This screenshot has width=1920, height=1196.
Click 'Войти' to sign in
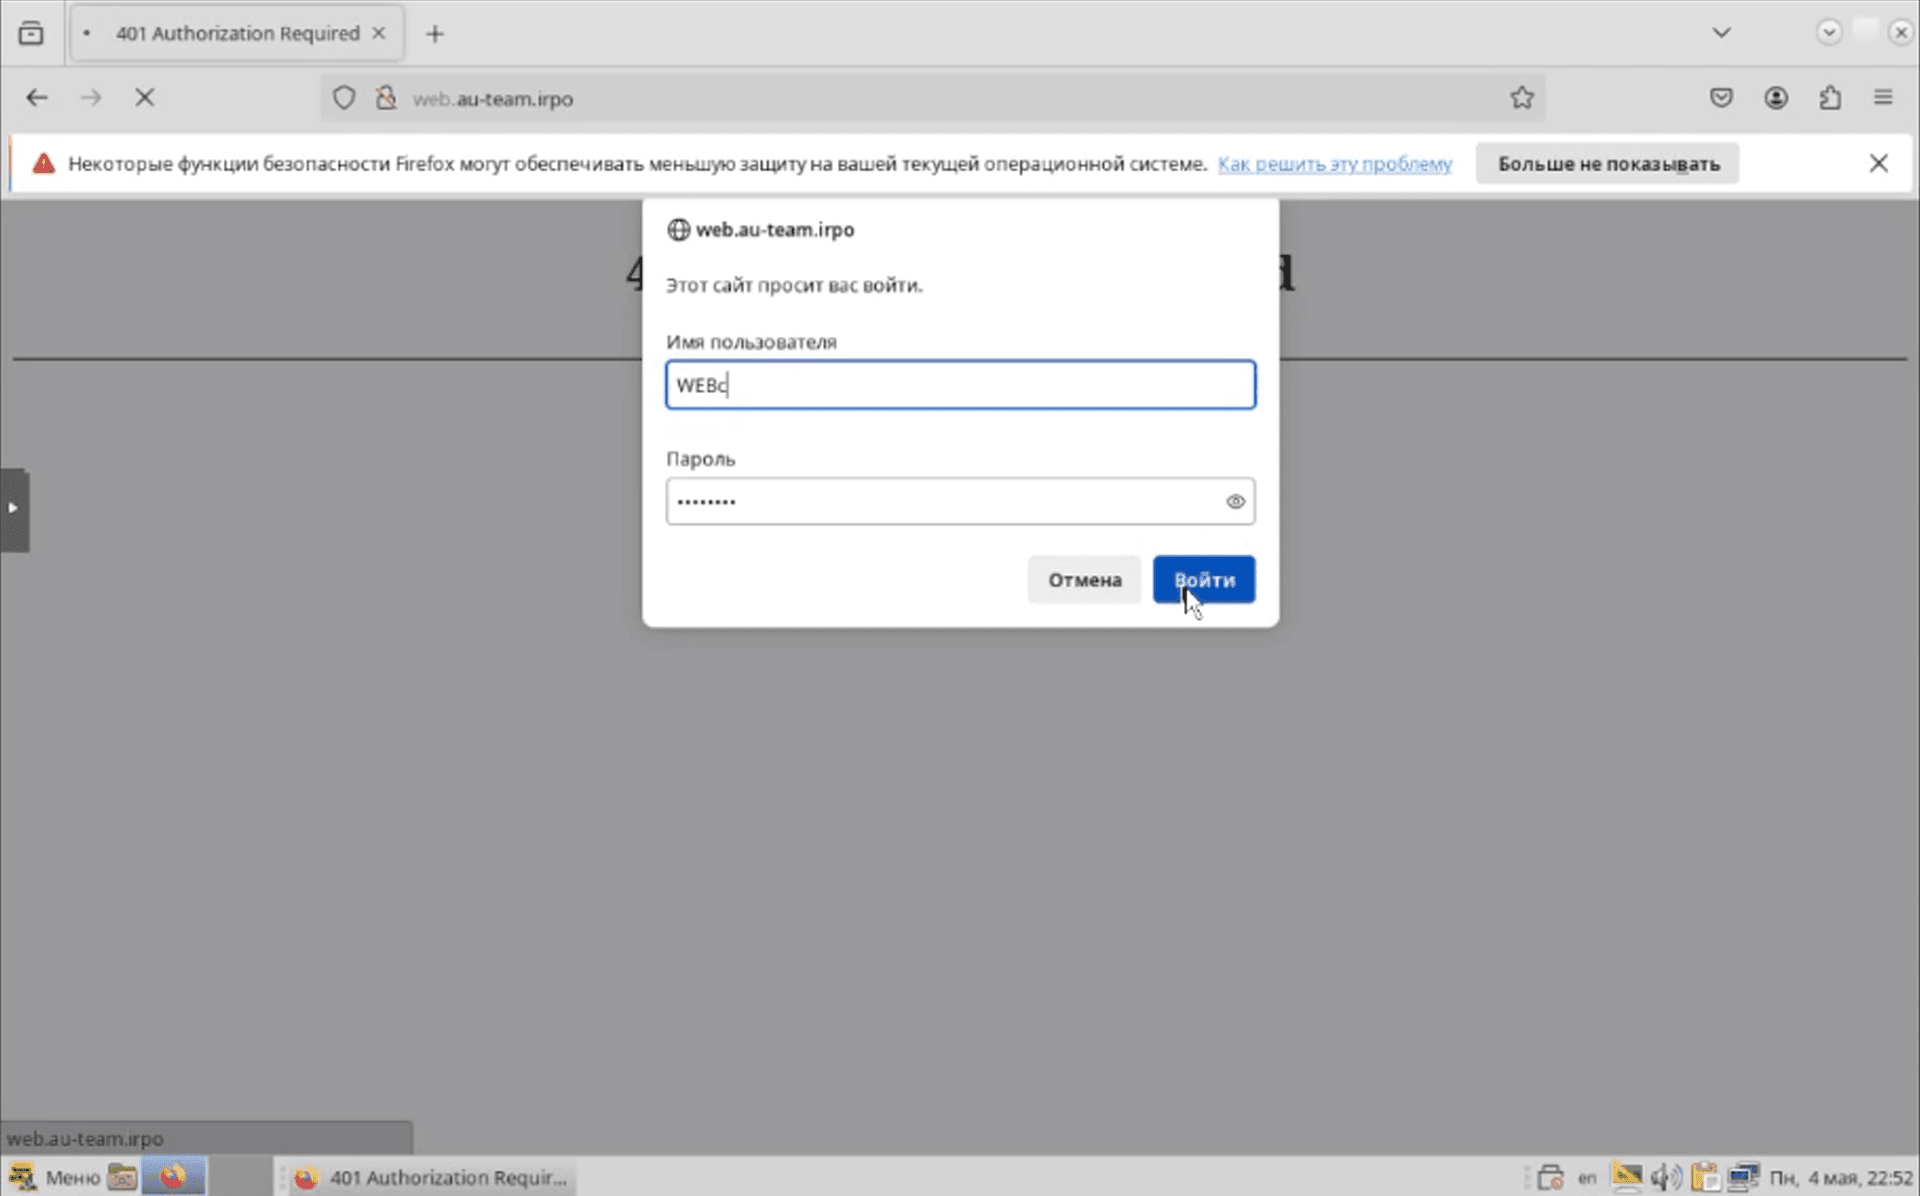point(1204,580)
